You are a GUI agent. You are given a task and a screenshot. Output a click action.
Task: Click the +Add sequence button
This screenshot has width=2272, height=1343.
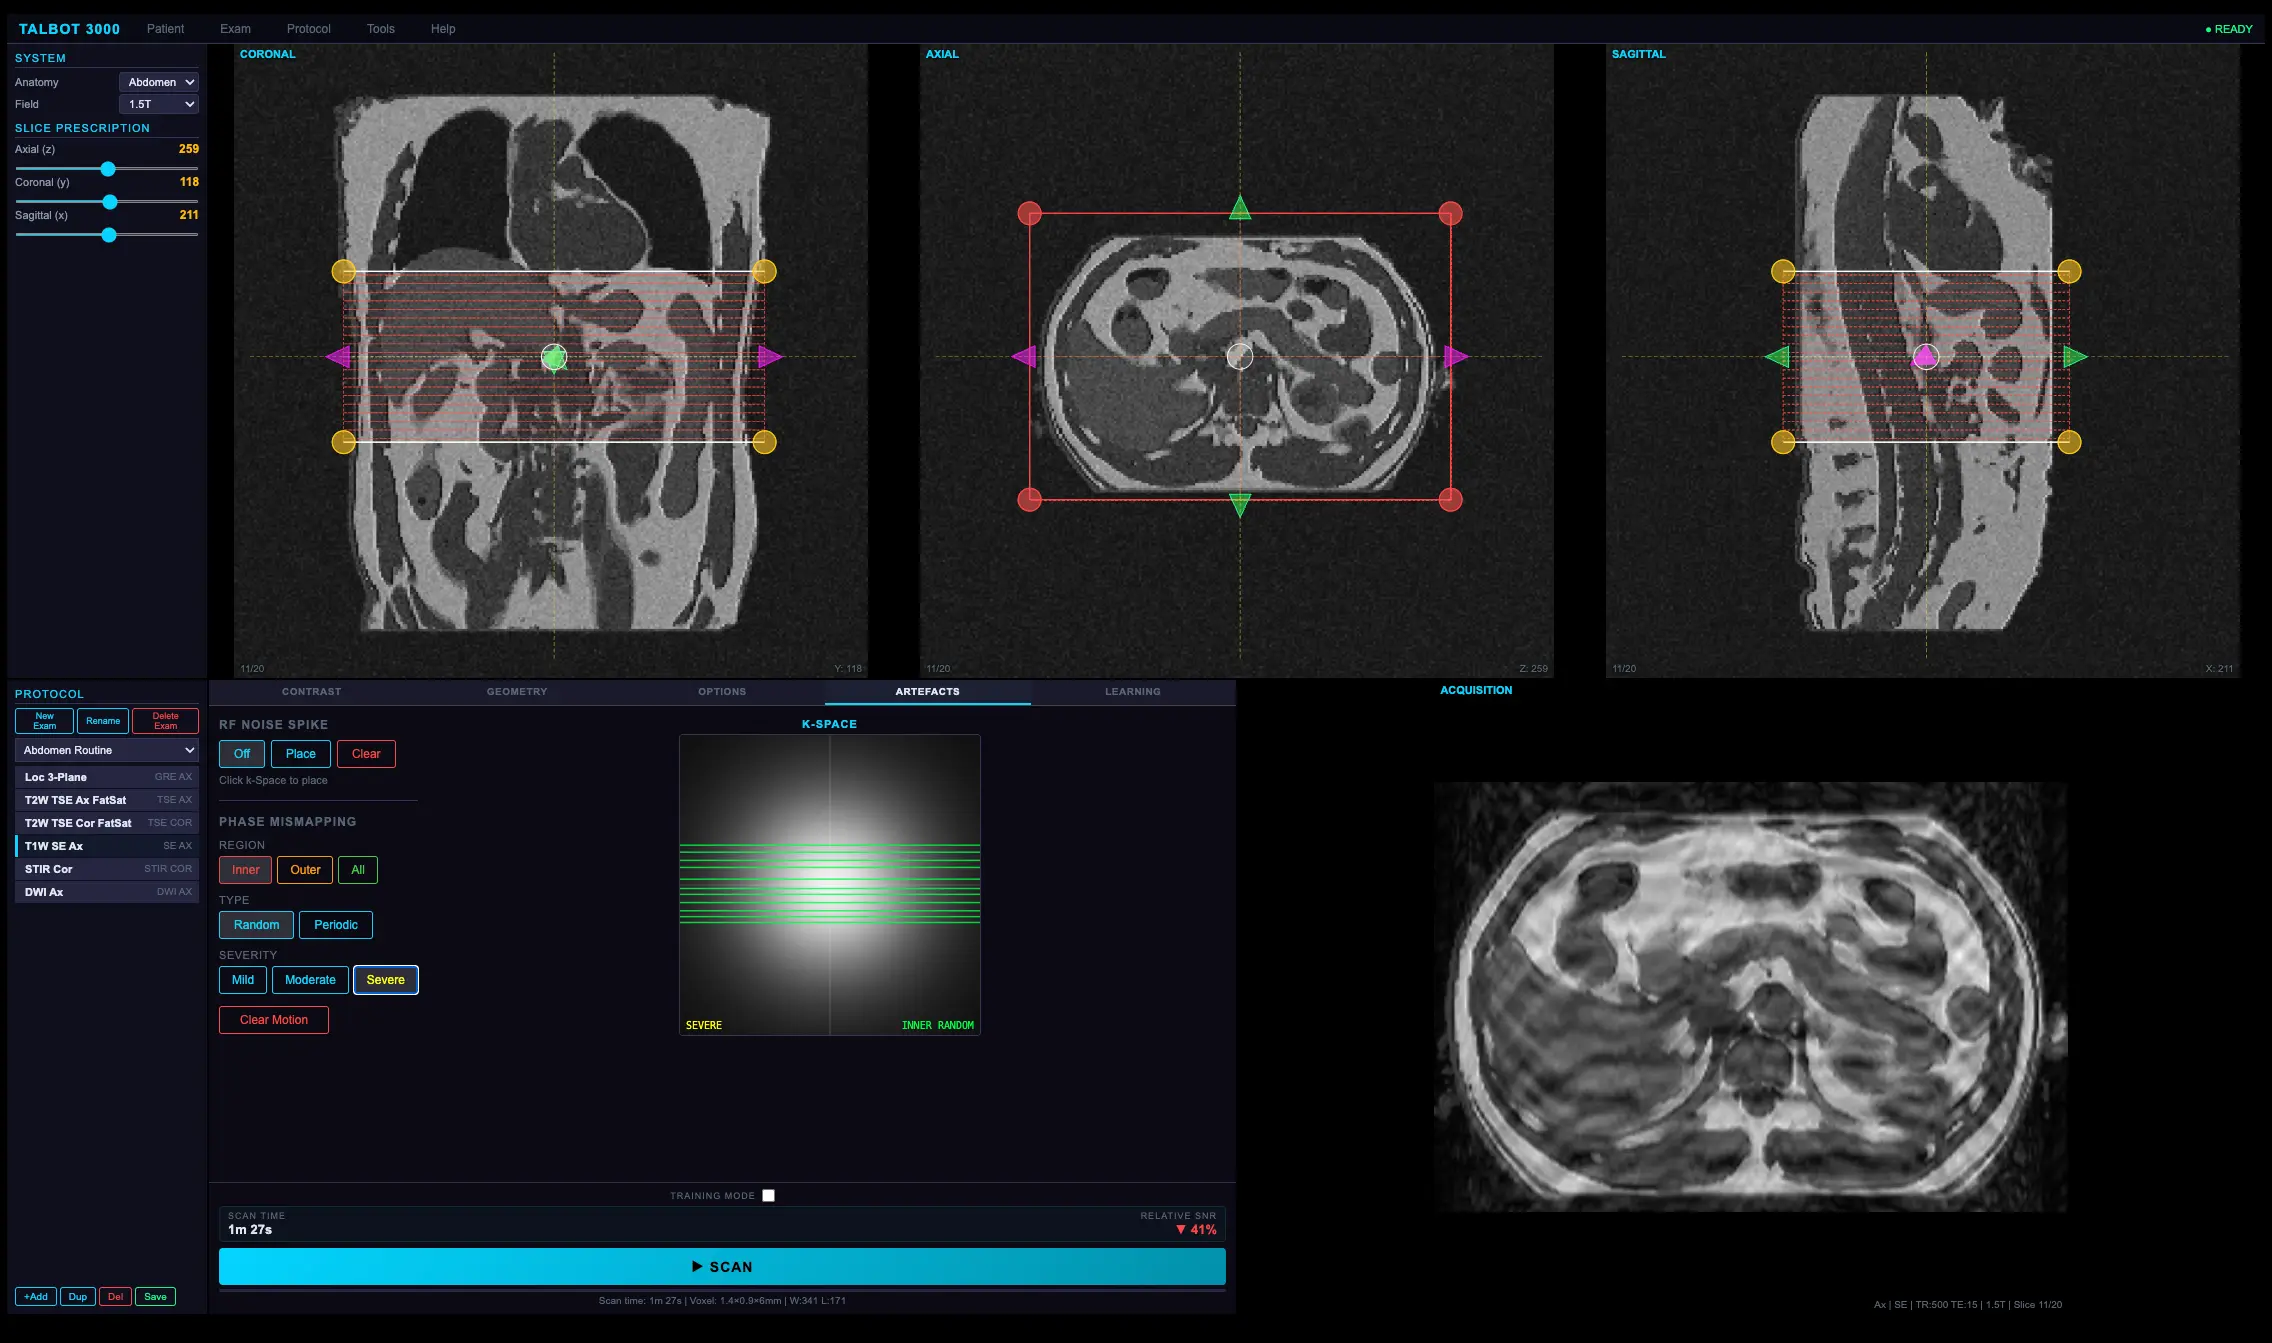pos(36,1297)
